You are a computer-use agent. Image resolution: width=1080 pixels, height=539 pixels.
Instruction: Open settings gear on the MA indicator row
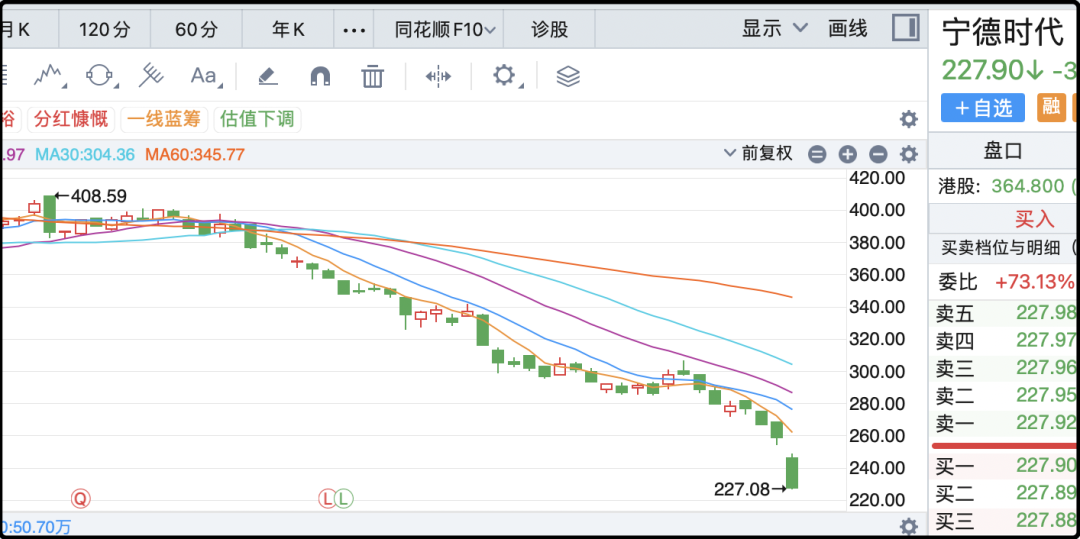(908, 154)
